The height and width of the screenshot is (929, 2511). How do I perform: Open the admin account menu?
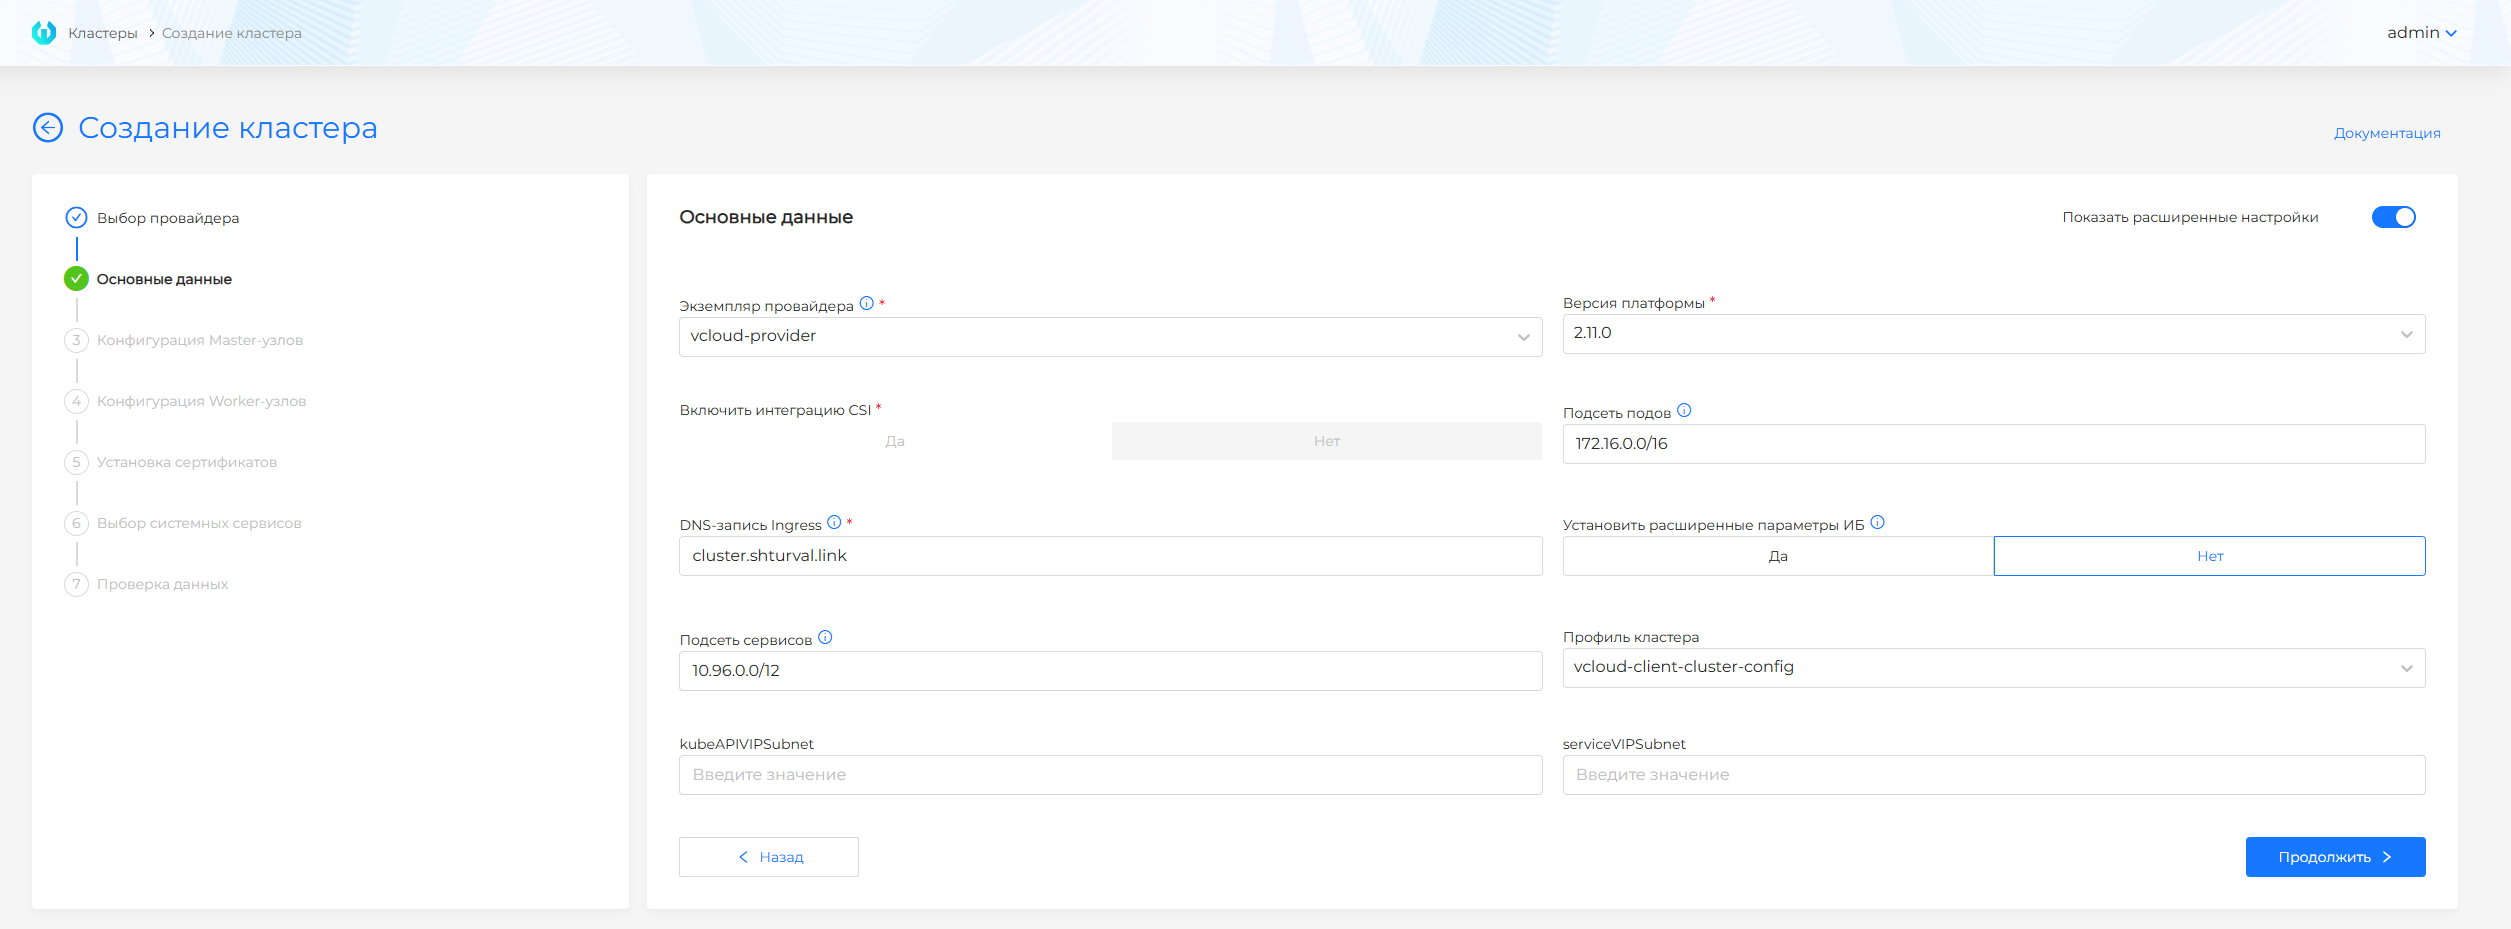pos(2422,31)
